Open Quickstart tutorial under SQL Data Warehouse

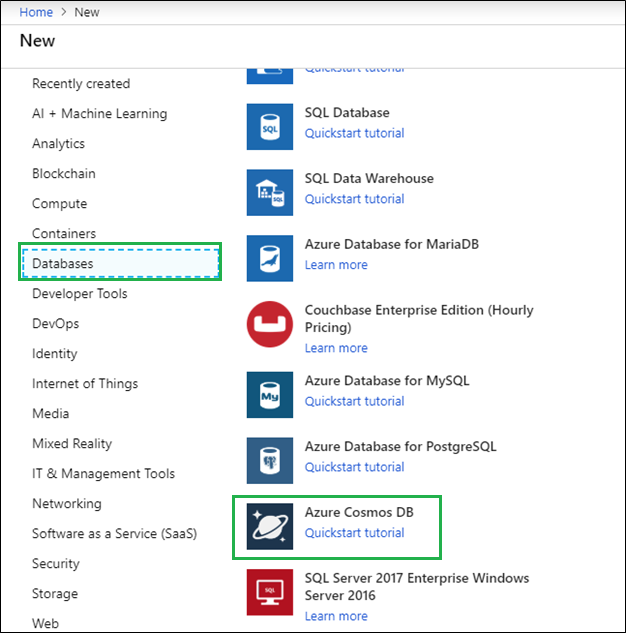[x=354, y=199]
